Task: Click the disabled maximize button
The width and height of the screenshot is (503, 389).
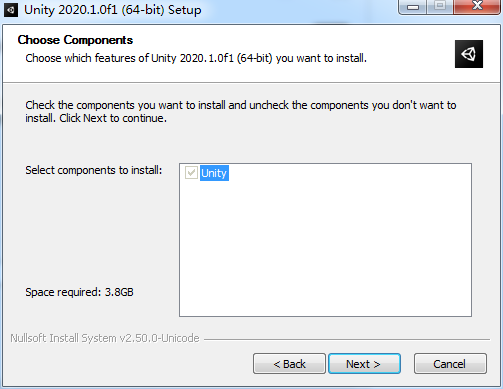Action: click(x=440, y=7)
